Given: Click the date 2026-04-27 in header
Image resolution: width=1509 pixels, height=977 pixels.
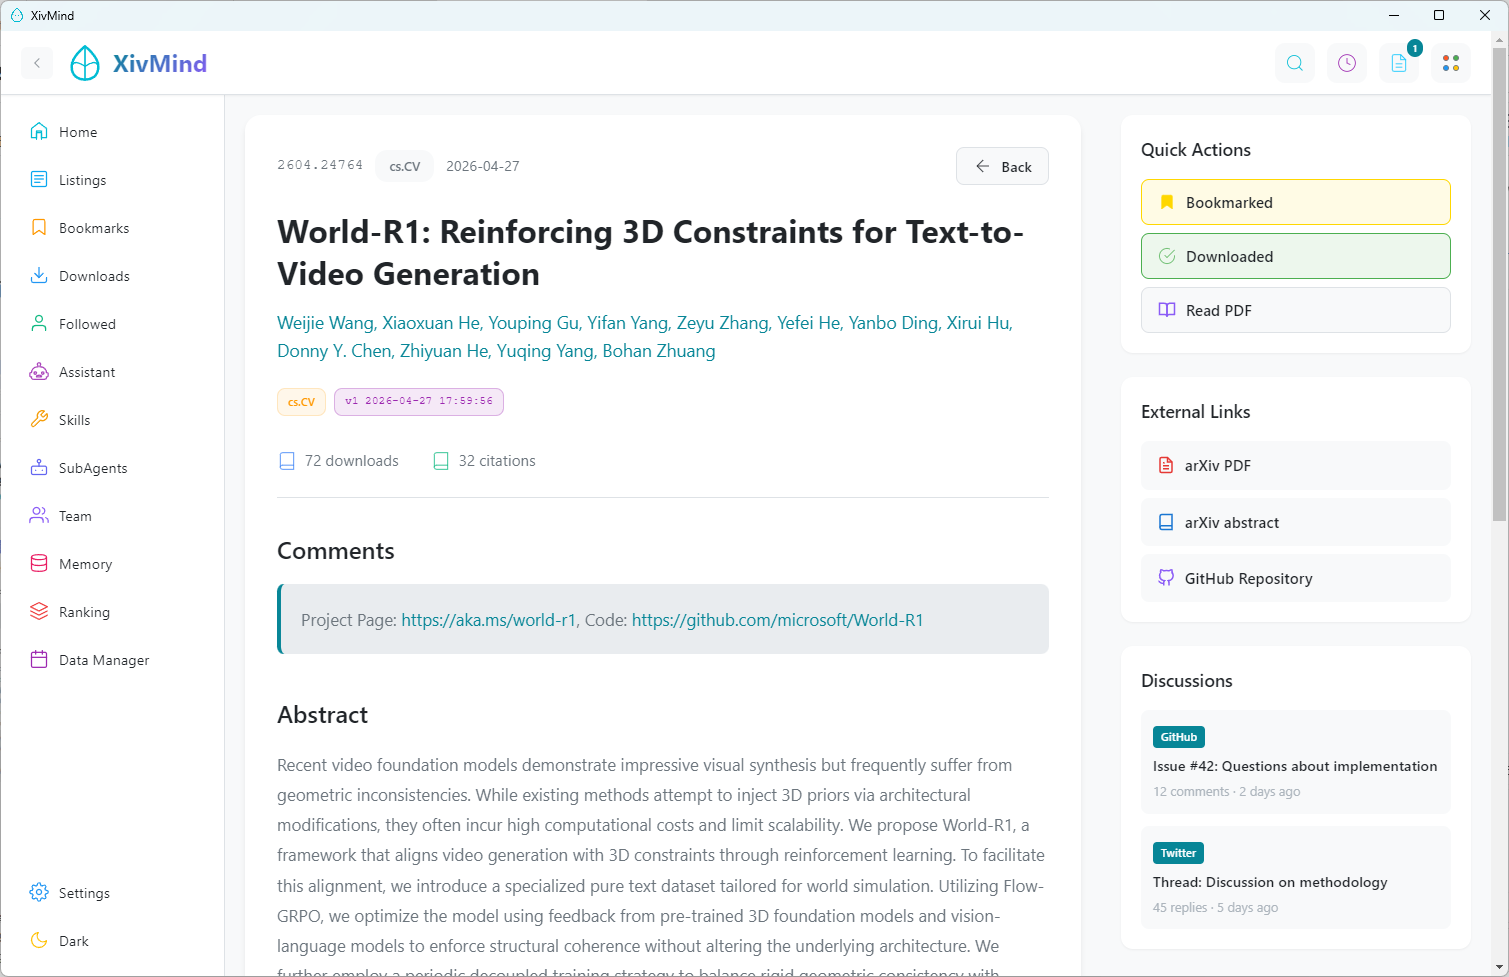Looking at the screenshot, I should pyautogui.click(x=483, y=166).
